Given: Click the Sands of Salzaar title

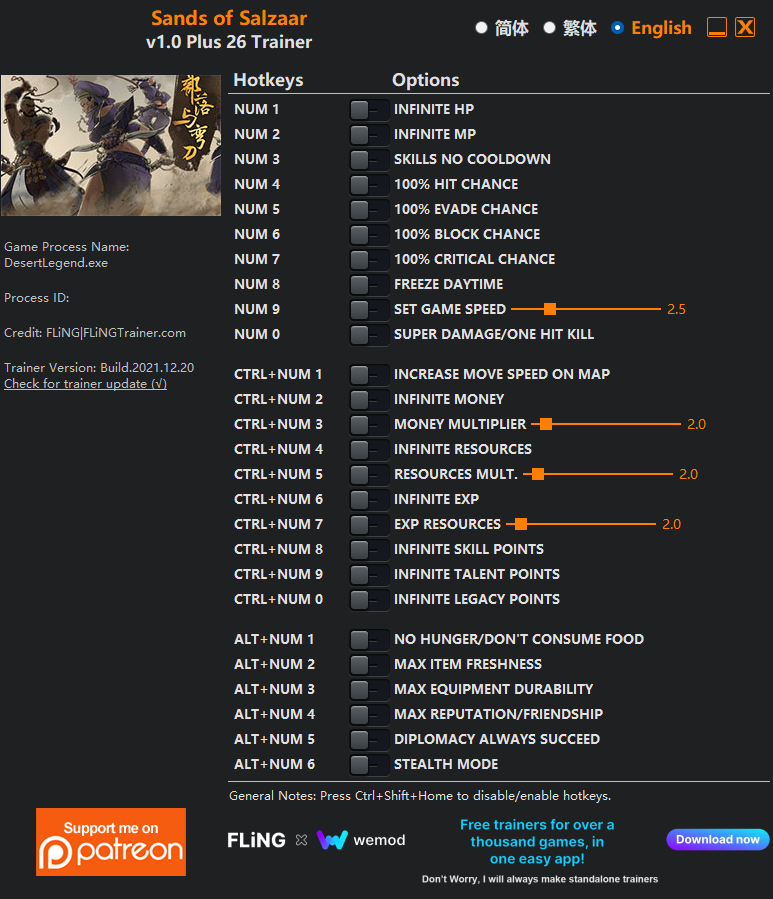Looking at the screenshot, I should (229, 18).
